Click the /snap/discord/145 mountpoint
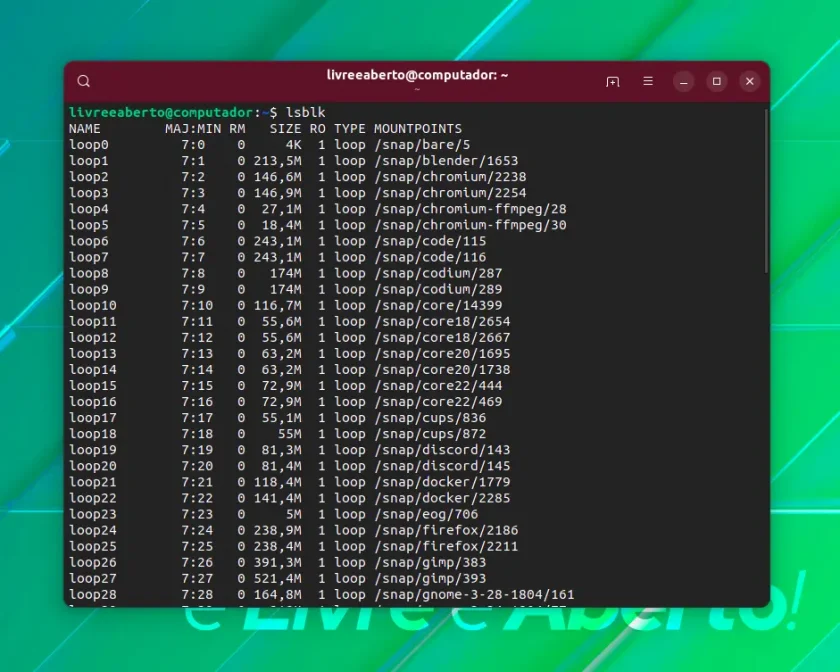The height and width of the screenshot is (672, 840). pos(442,466)
